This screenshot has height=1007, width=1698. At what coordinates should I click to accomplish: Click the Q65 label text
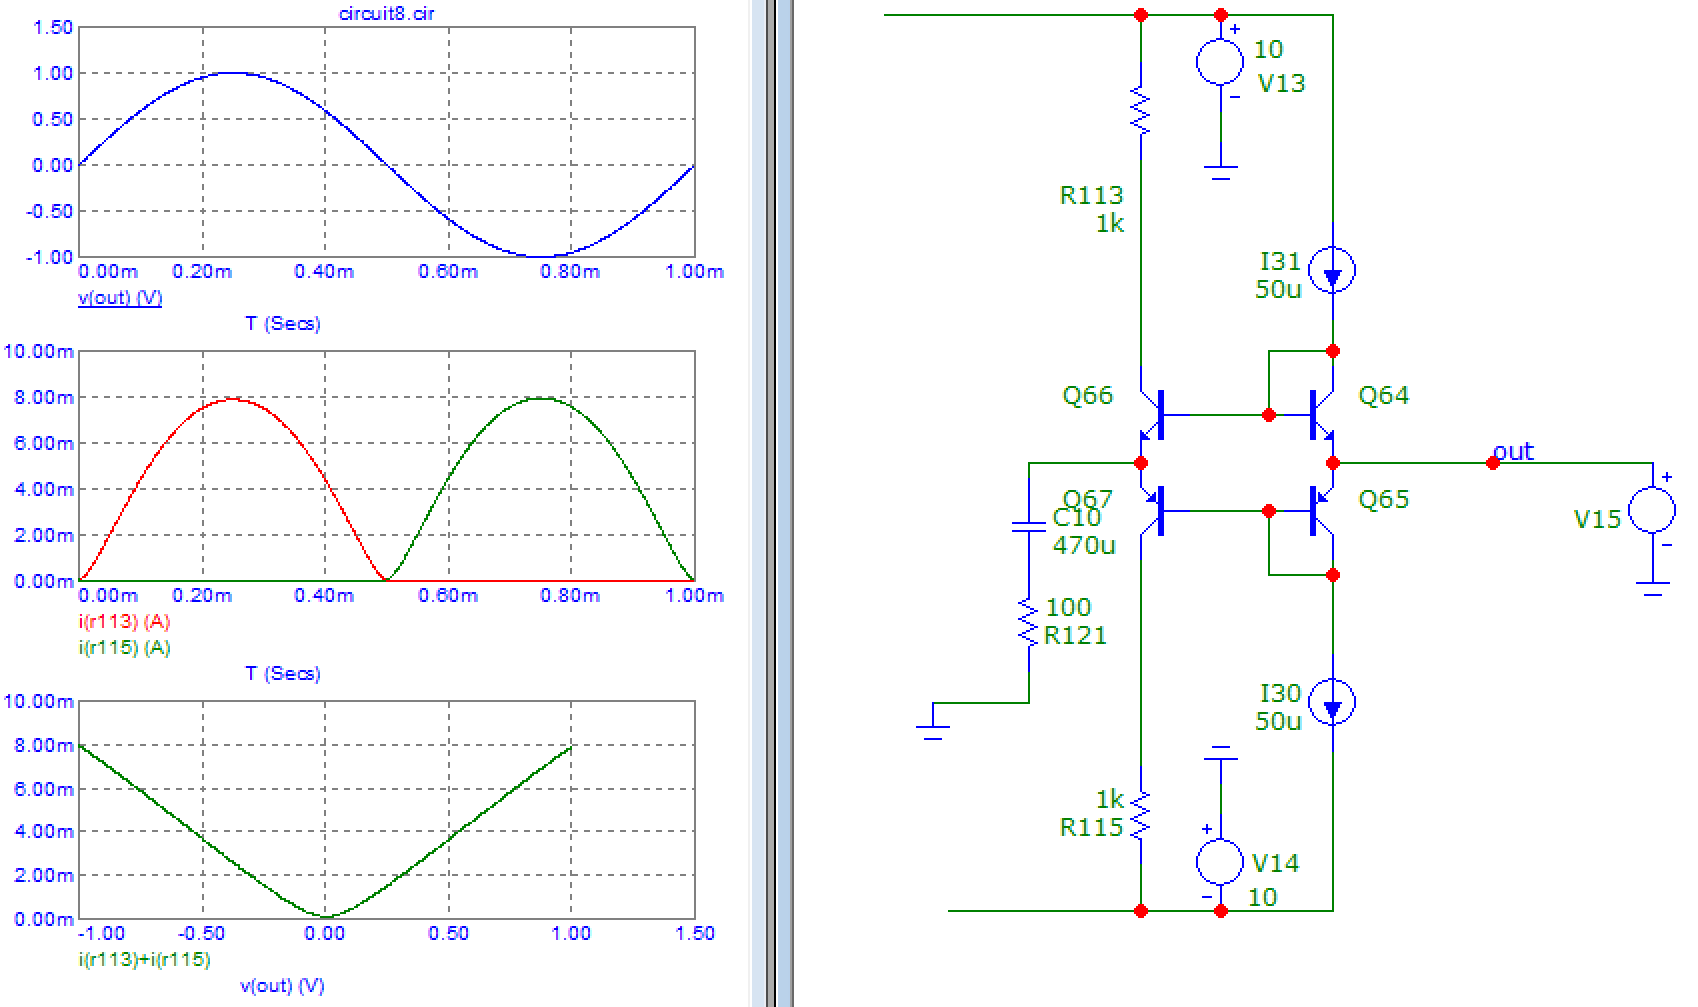[x=1383, y=499]
